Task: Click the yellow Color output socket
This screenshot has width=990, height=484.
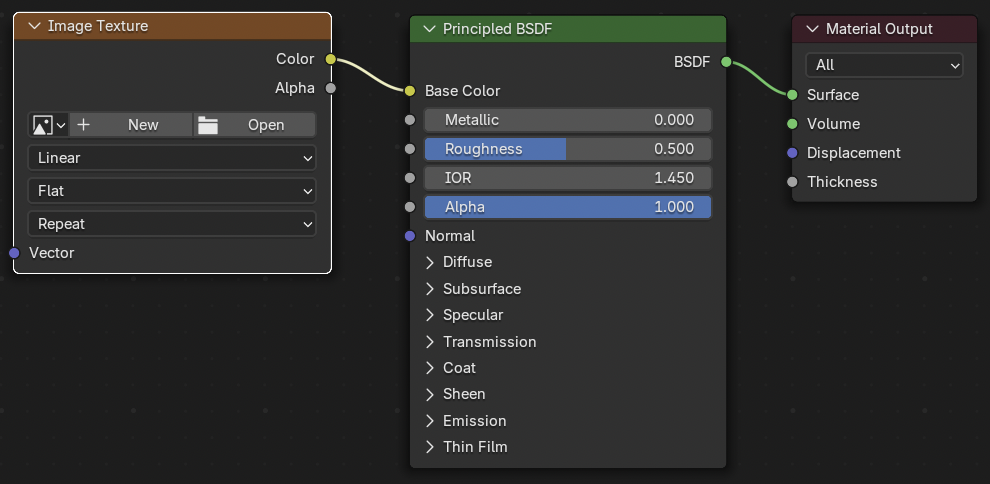Action: point(331,59)
